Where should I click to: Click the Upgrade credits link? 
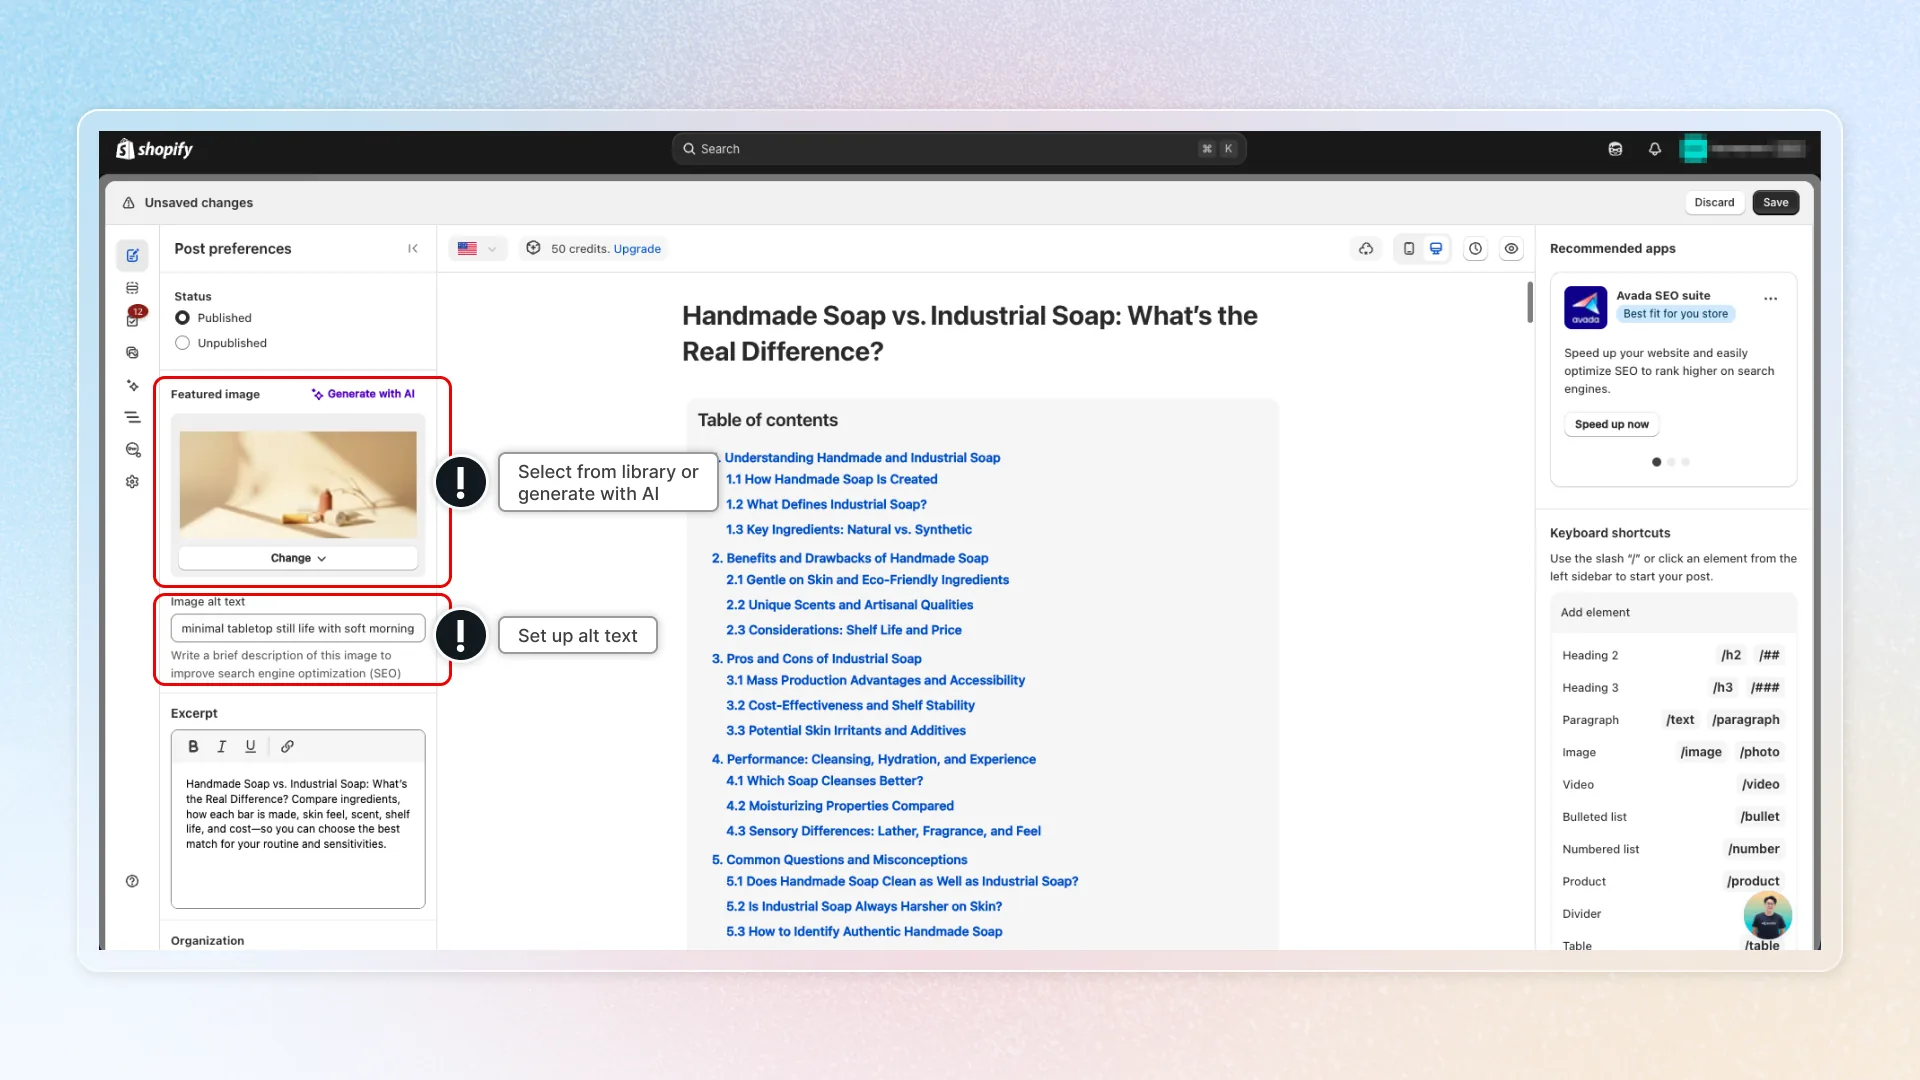[637, 249]
